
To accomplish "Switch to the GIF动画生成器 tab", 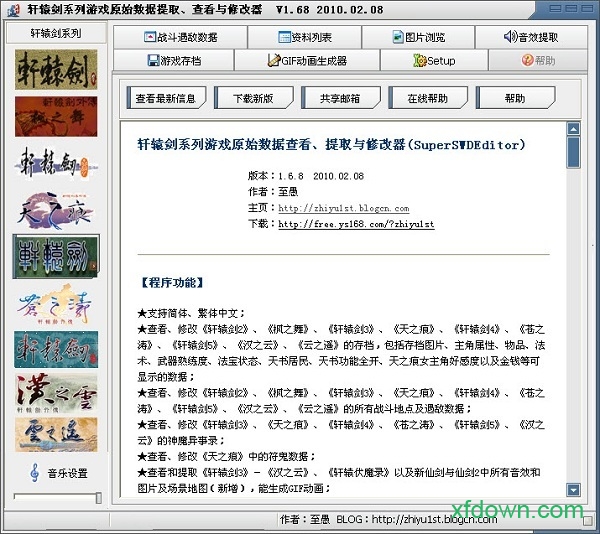I will point(306,60).
